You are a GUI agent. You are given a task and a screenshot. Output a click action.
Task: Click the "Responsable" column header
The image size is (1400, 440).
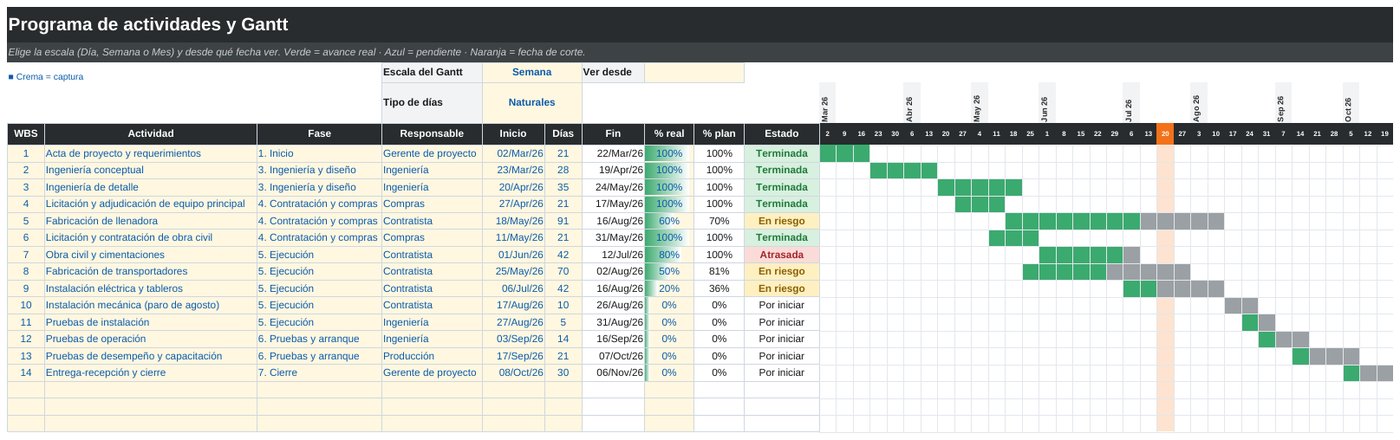pyautogui.click(x=432, y=133)
